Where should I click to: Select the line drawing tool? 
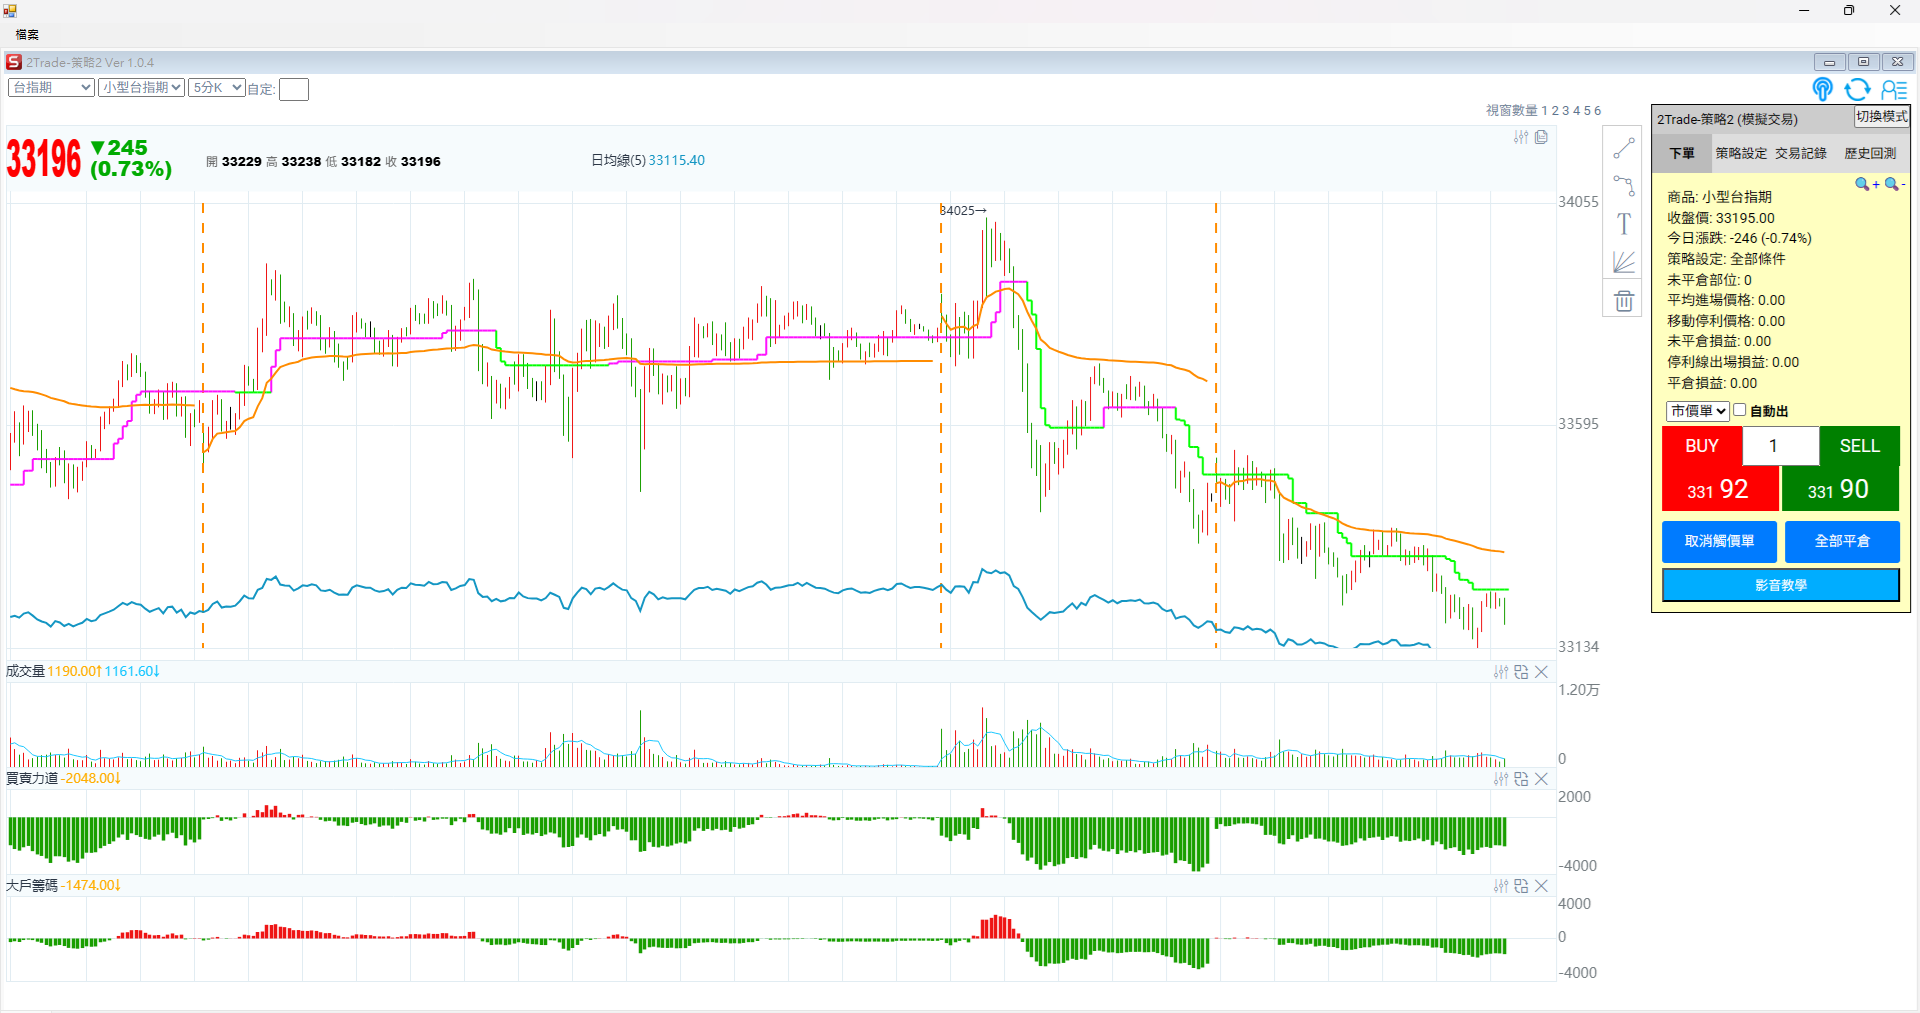pos(1623,149)
